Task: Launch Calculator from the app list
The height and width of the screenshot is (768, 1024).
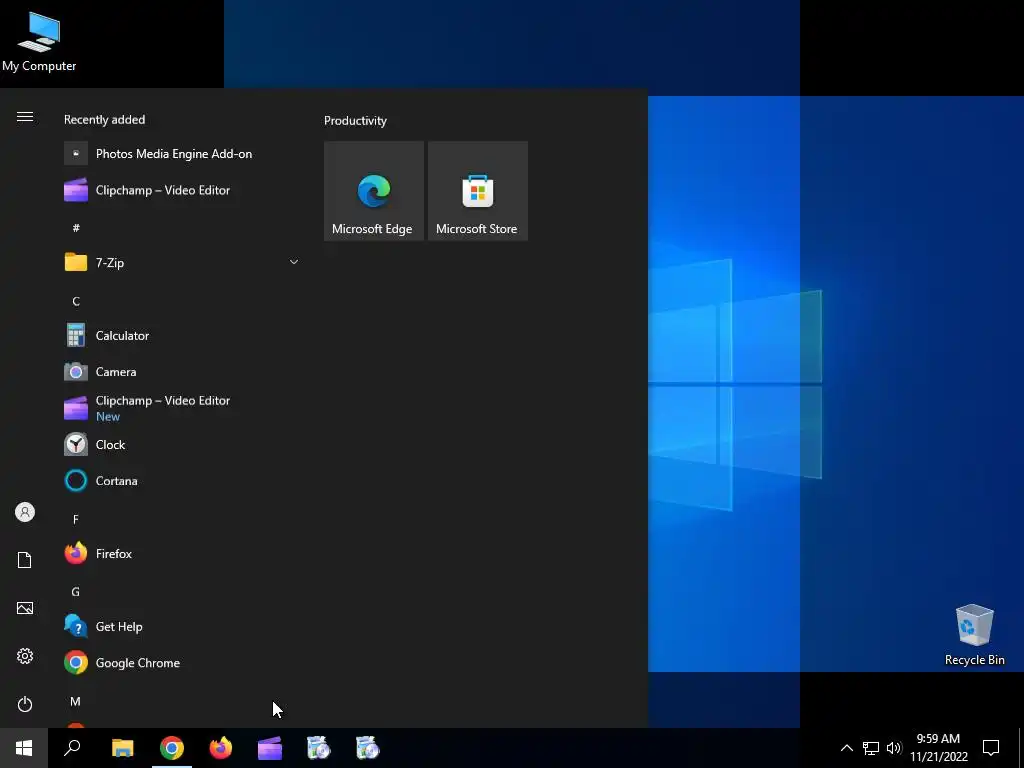Action: pyautogui.click(x=182, y=336)
